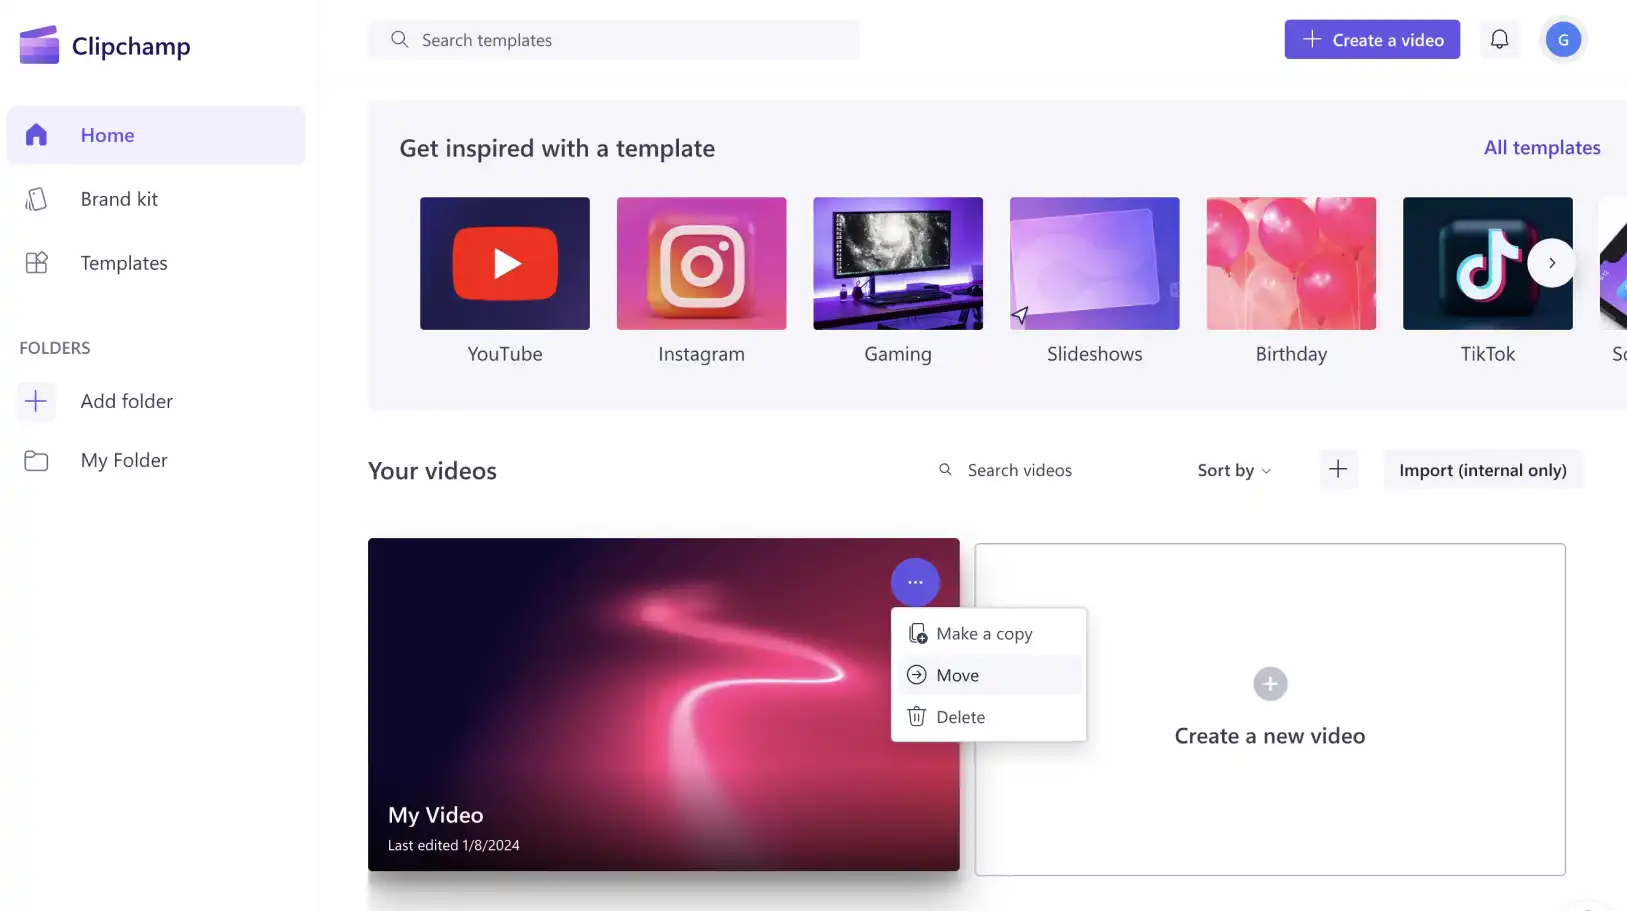Open the All templates link
The width and height of the screenshot is (1627, 911).
1542,148
